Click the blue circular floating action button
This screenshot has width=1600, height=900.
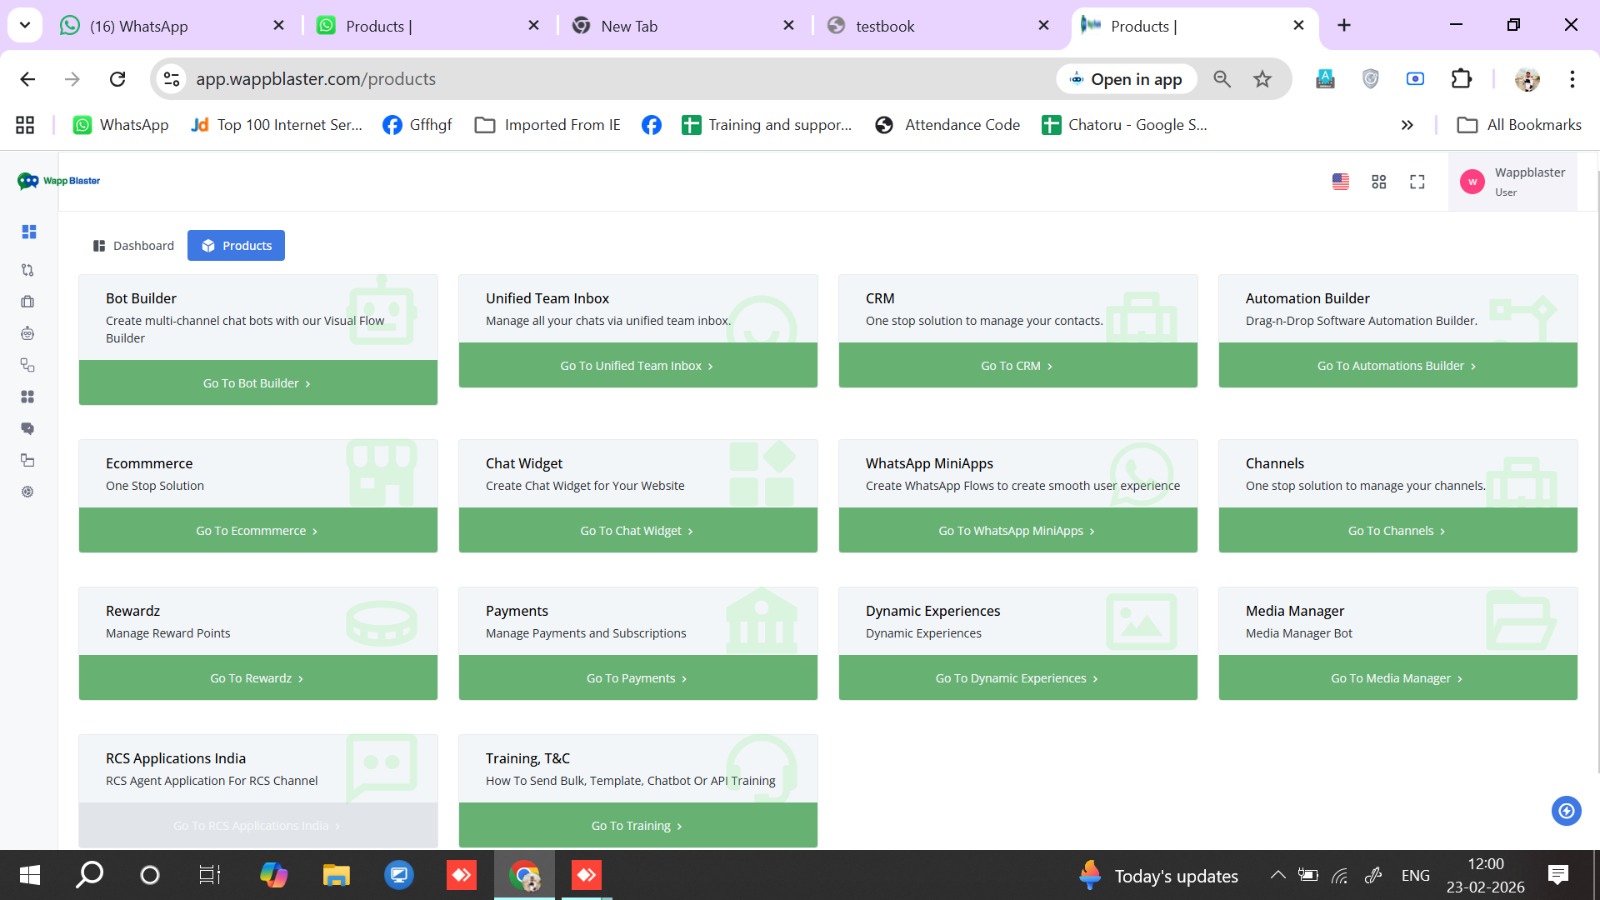(1566, 811)
